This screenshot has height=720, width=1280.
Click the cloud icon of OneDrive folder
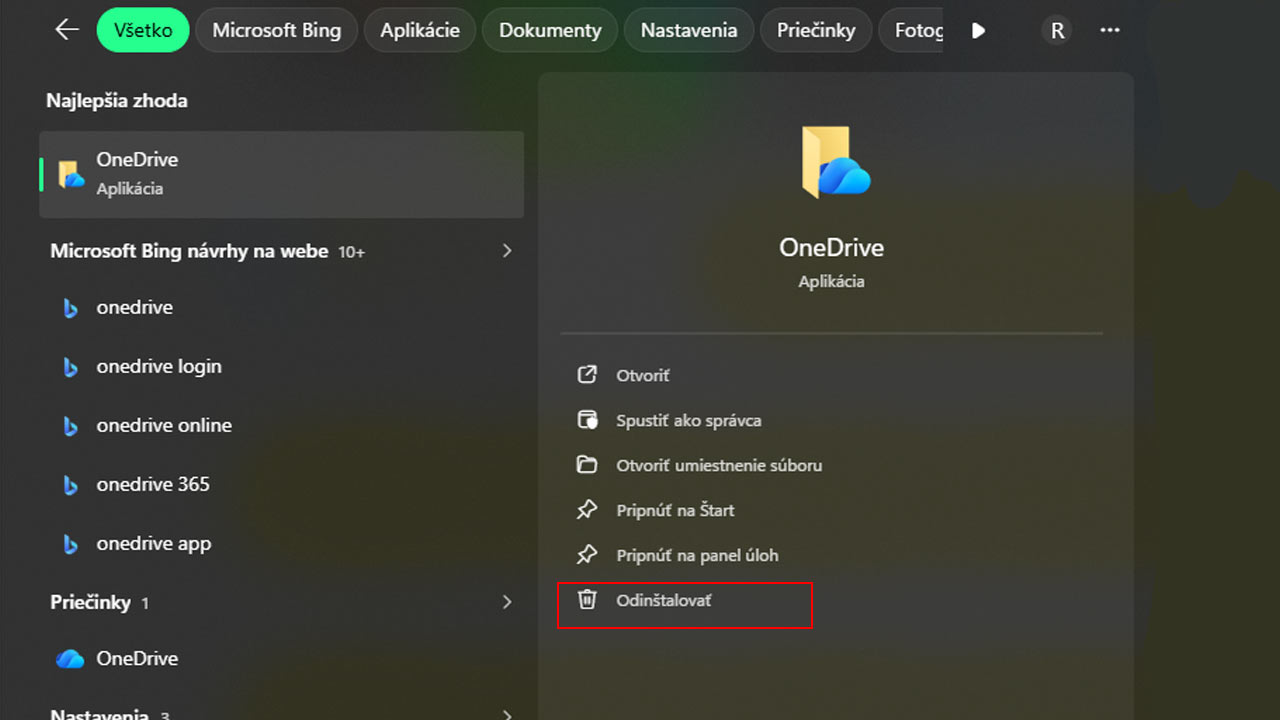pos(70,659)
